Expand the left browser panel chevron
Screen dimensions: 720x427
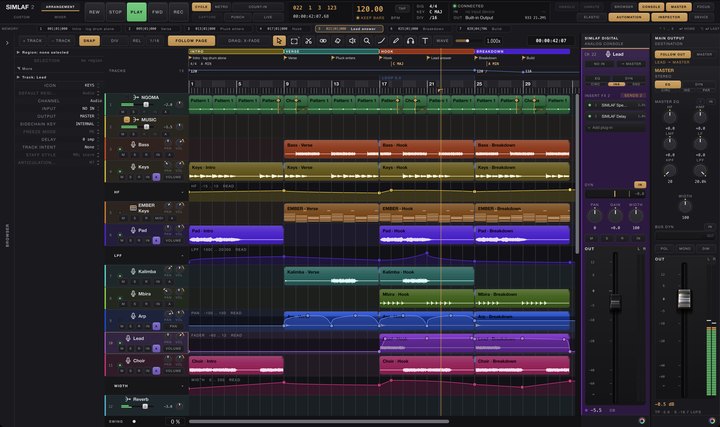pyautogui.click(x=7, y=43)
